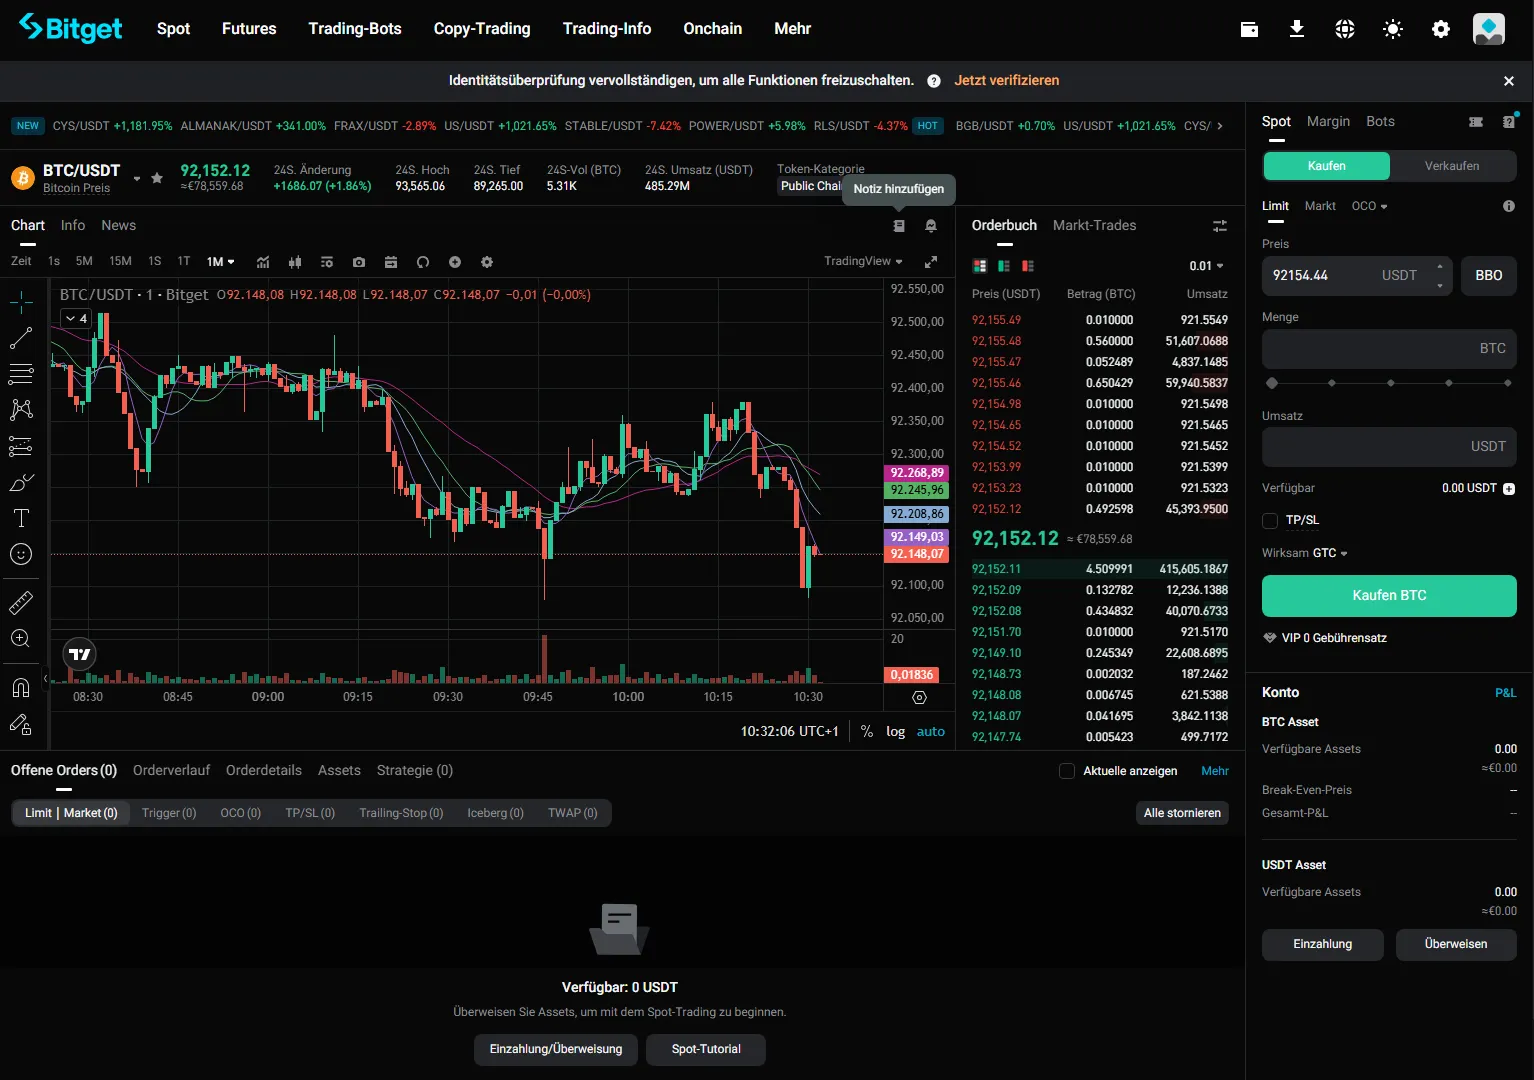Image resolution: width=1534 pixels, height=1080 pixels.
Task: Click the add note icon
Action: click(x=899, y=226)
